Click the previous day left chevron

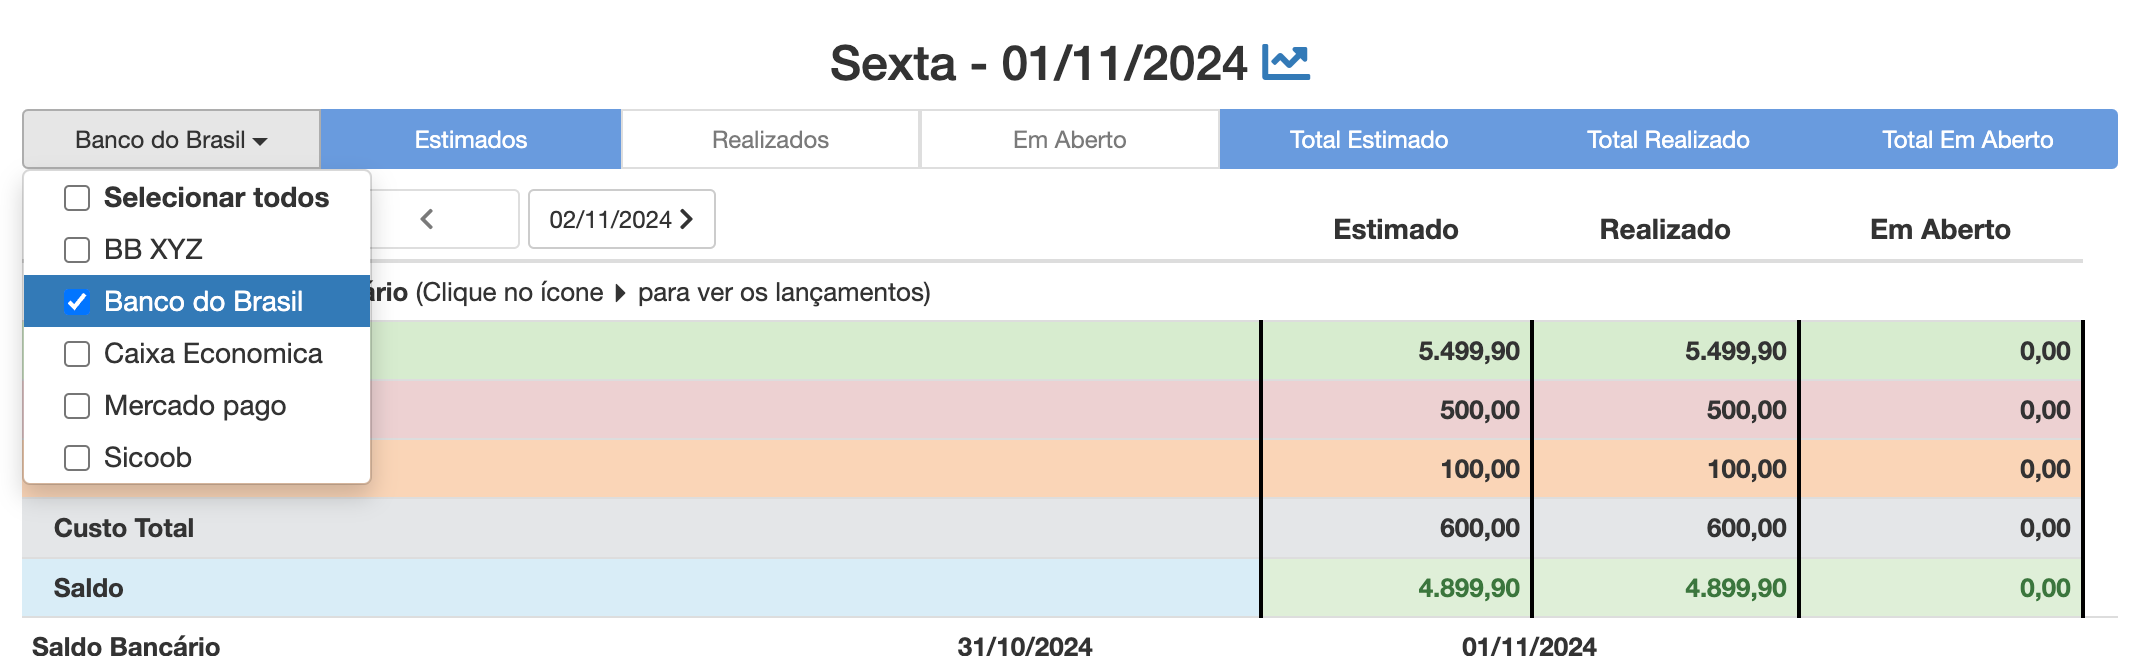(427, 219)
